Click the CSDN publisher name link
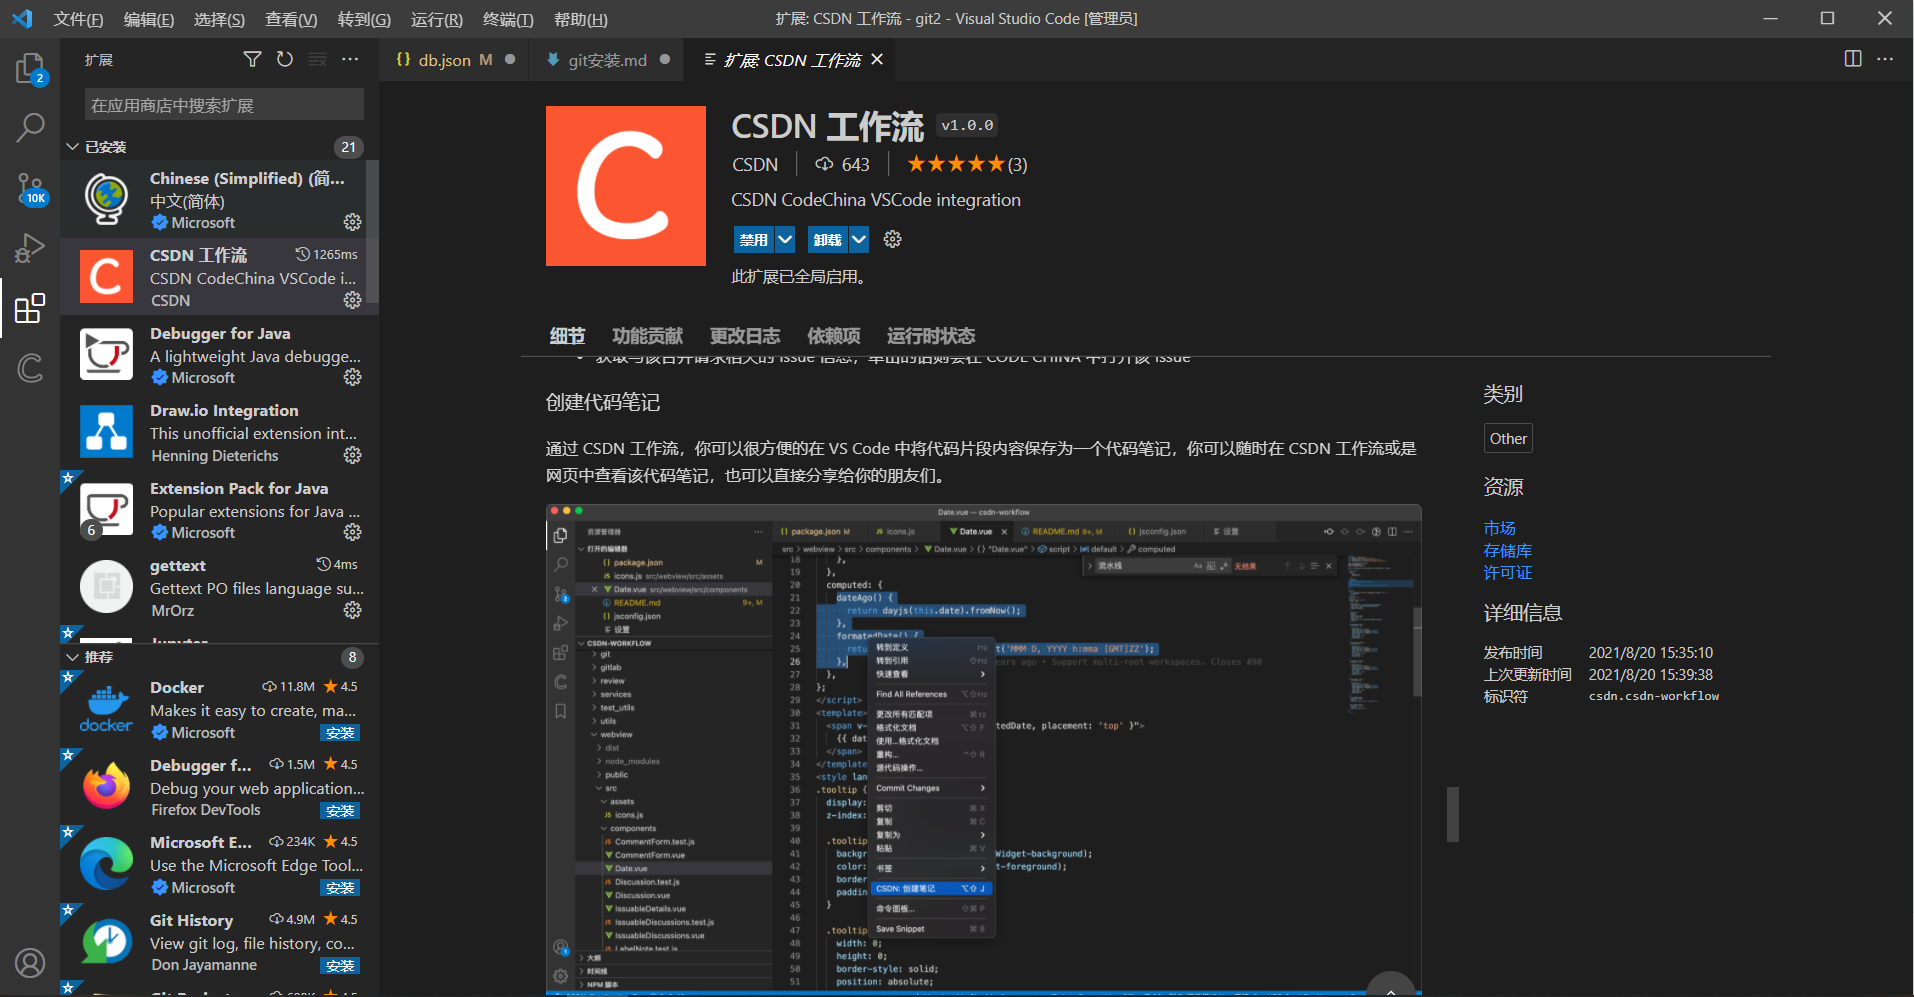The width and height of the screenshot is (1914, 997). pos(755,164)
